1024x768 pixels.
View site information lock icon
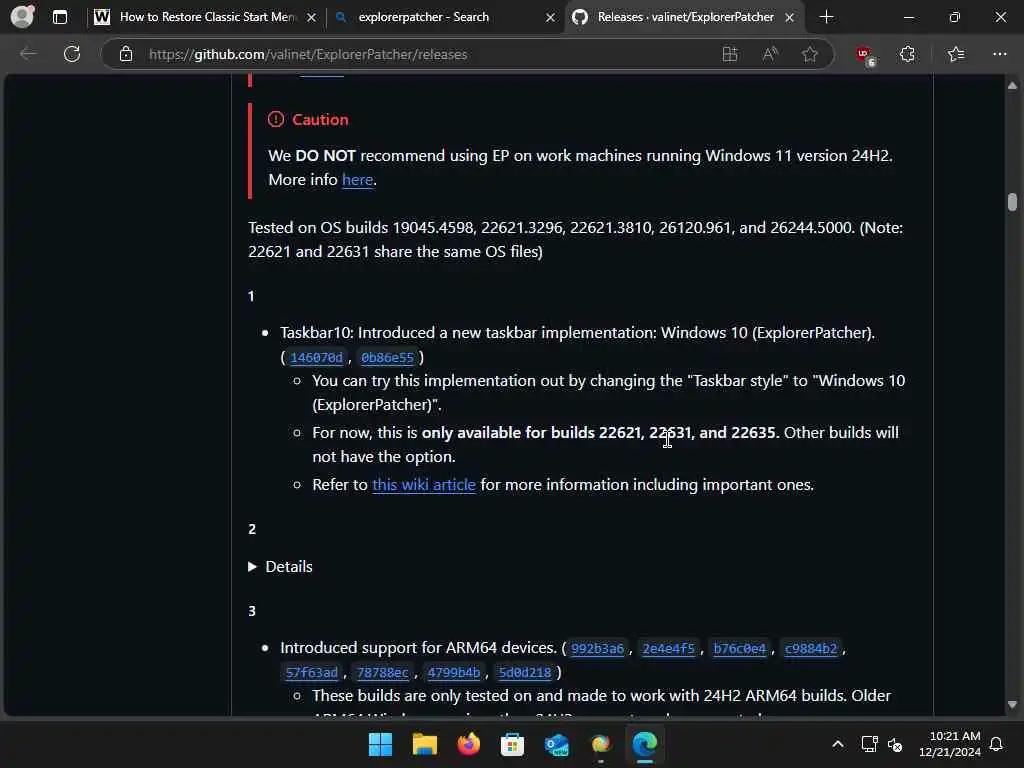[x=126, y=54]
